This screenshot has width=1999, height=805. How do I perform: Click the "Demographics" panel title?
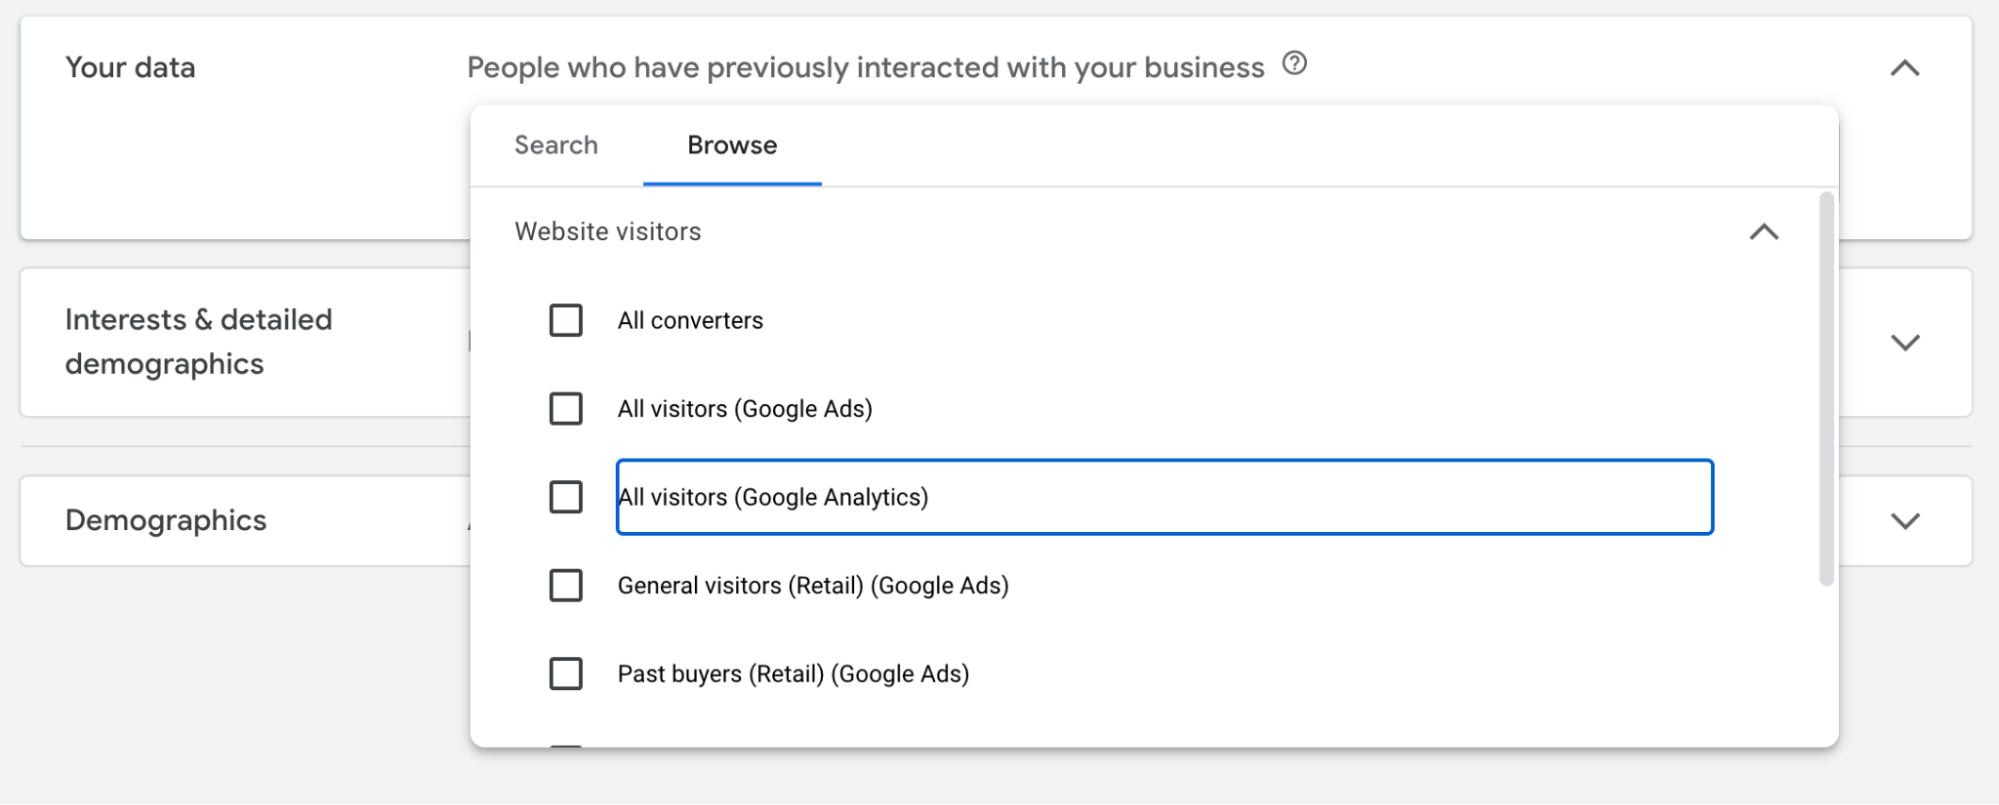click(x=166, y=520)
